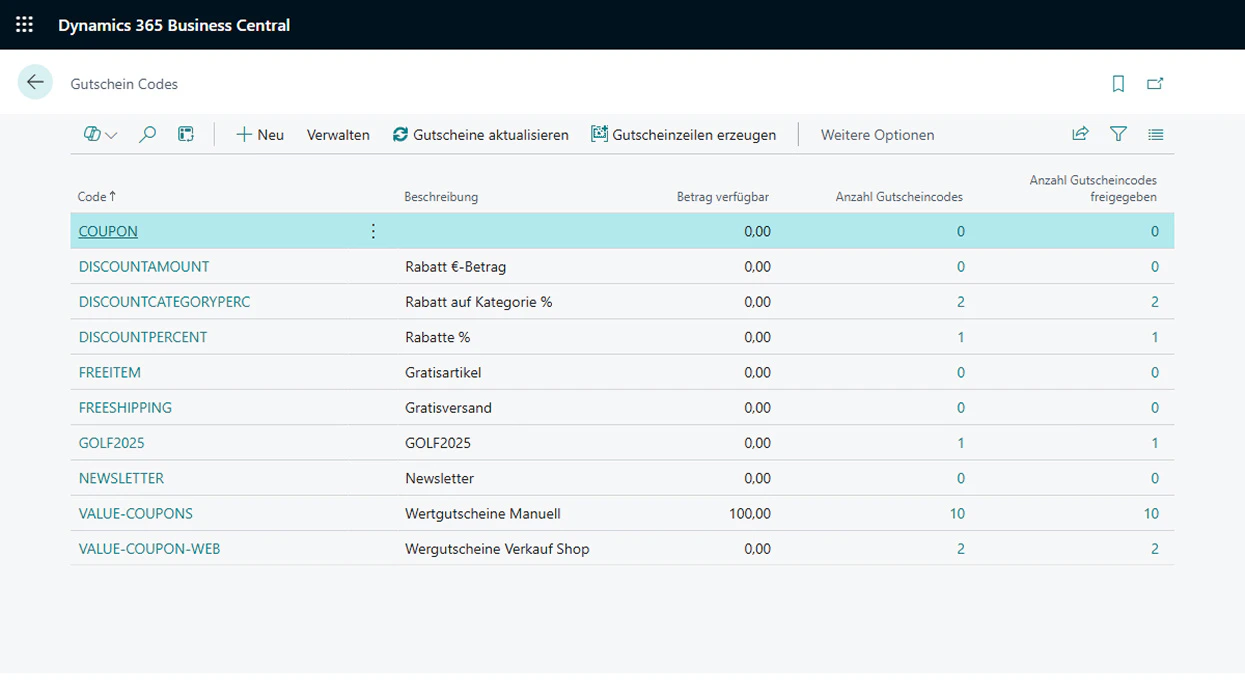Open the NEWSLETTER code link
This screenshot has height=693, width=1245.
point(121,478)
